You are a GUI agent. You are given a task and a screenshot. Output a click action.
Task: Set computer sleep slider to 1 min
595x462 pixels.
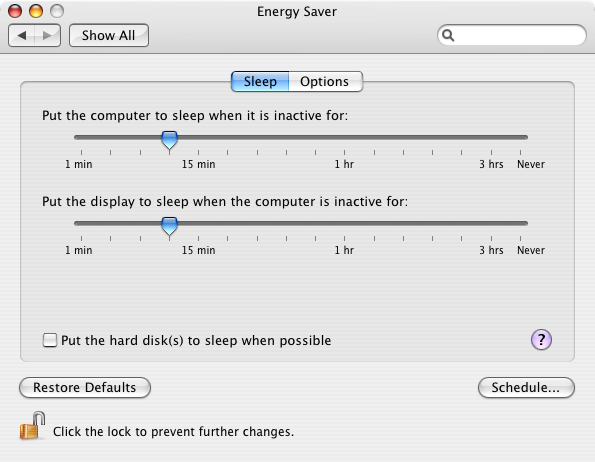click(81, 137)
